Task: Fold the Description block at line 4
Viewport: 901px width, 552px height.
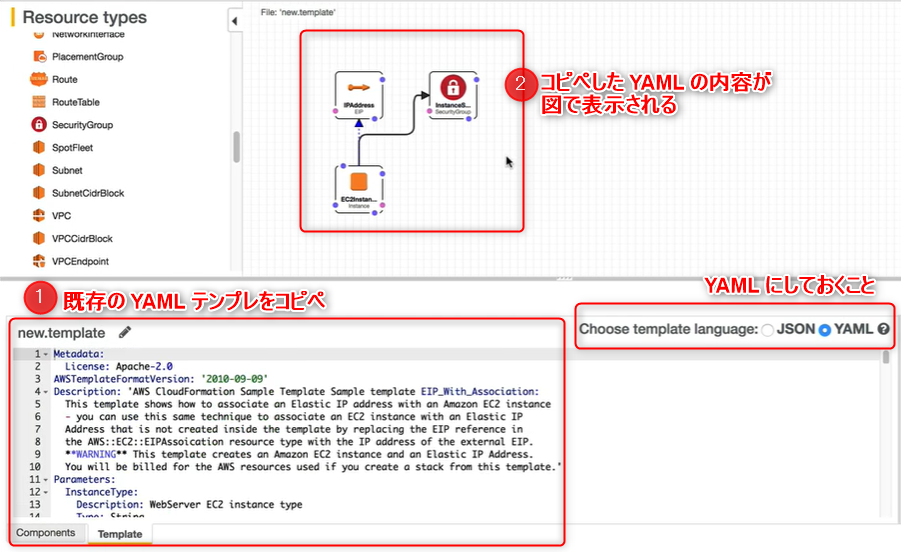Action: pos(46,392)
